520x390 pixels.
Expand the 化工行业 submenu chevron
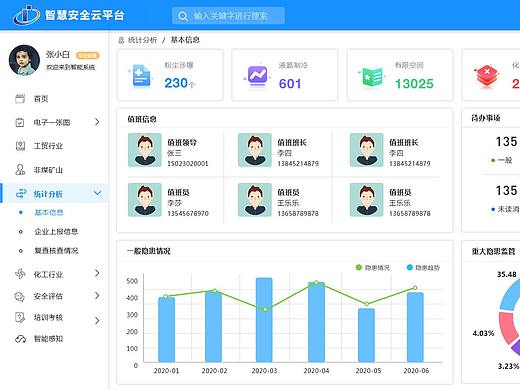pyautogui.click(x=97, y=273)
